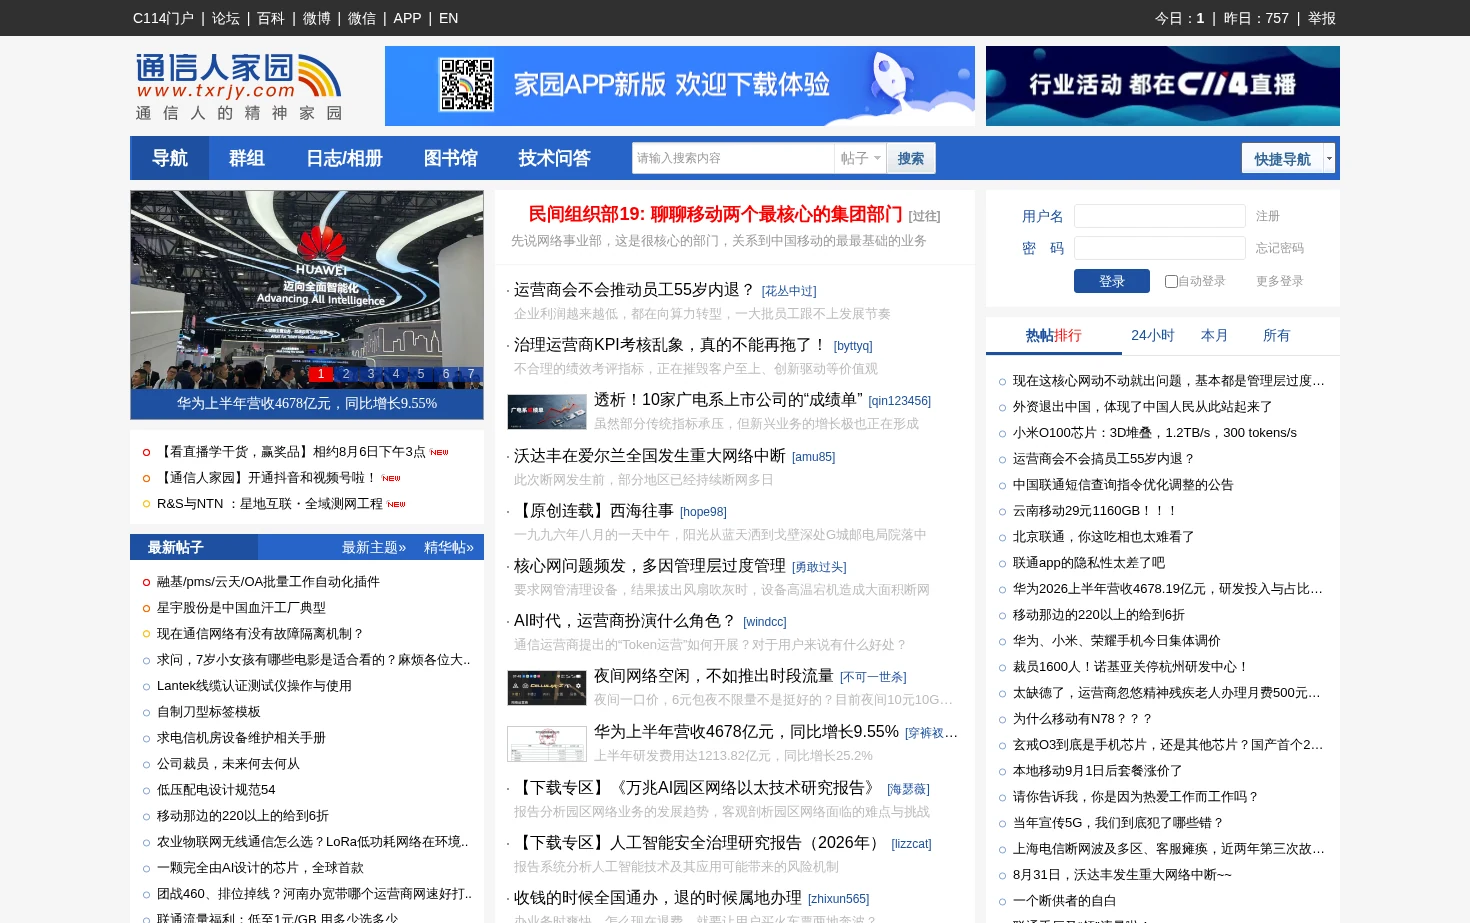Image resolution: width=1470 pixels, height=923 pixels.
Task: Open AI时代，运营商扮演什么角色 article
Action: [625, 621]
